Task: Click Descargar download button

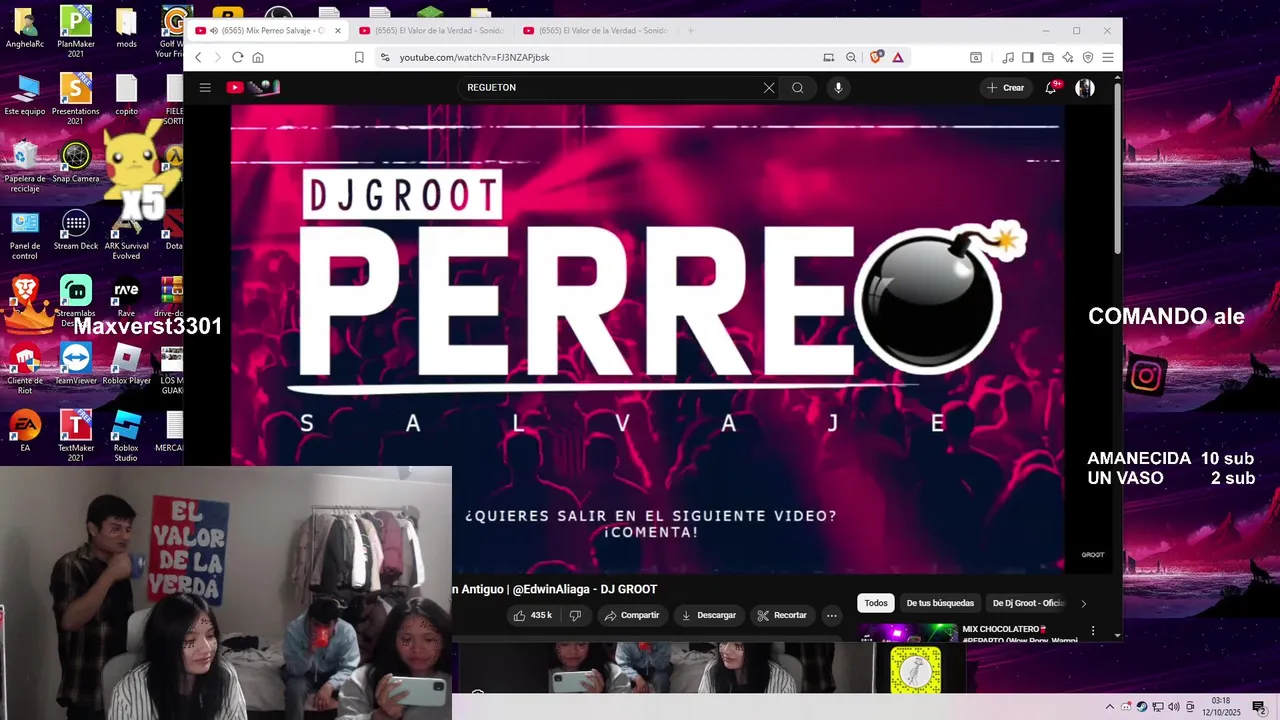Action: (709, 616)
